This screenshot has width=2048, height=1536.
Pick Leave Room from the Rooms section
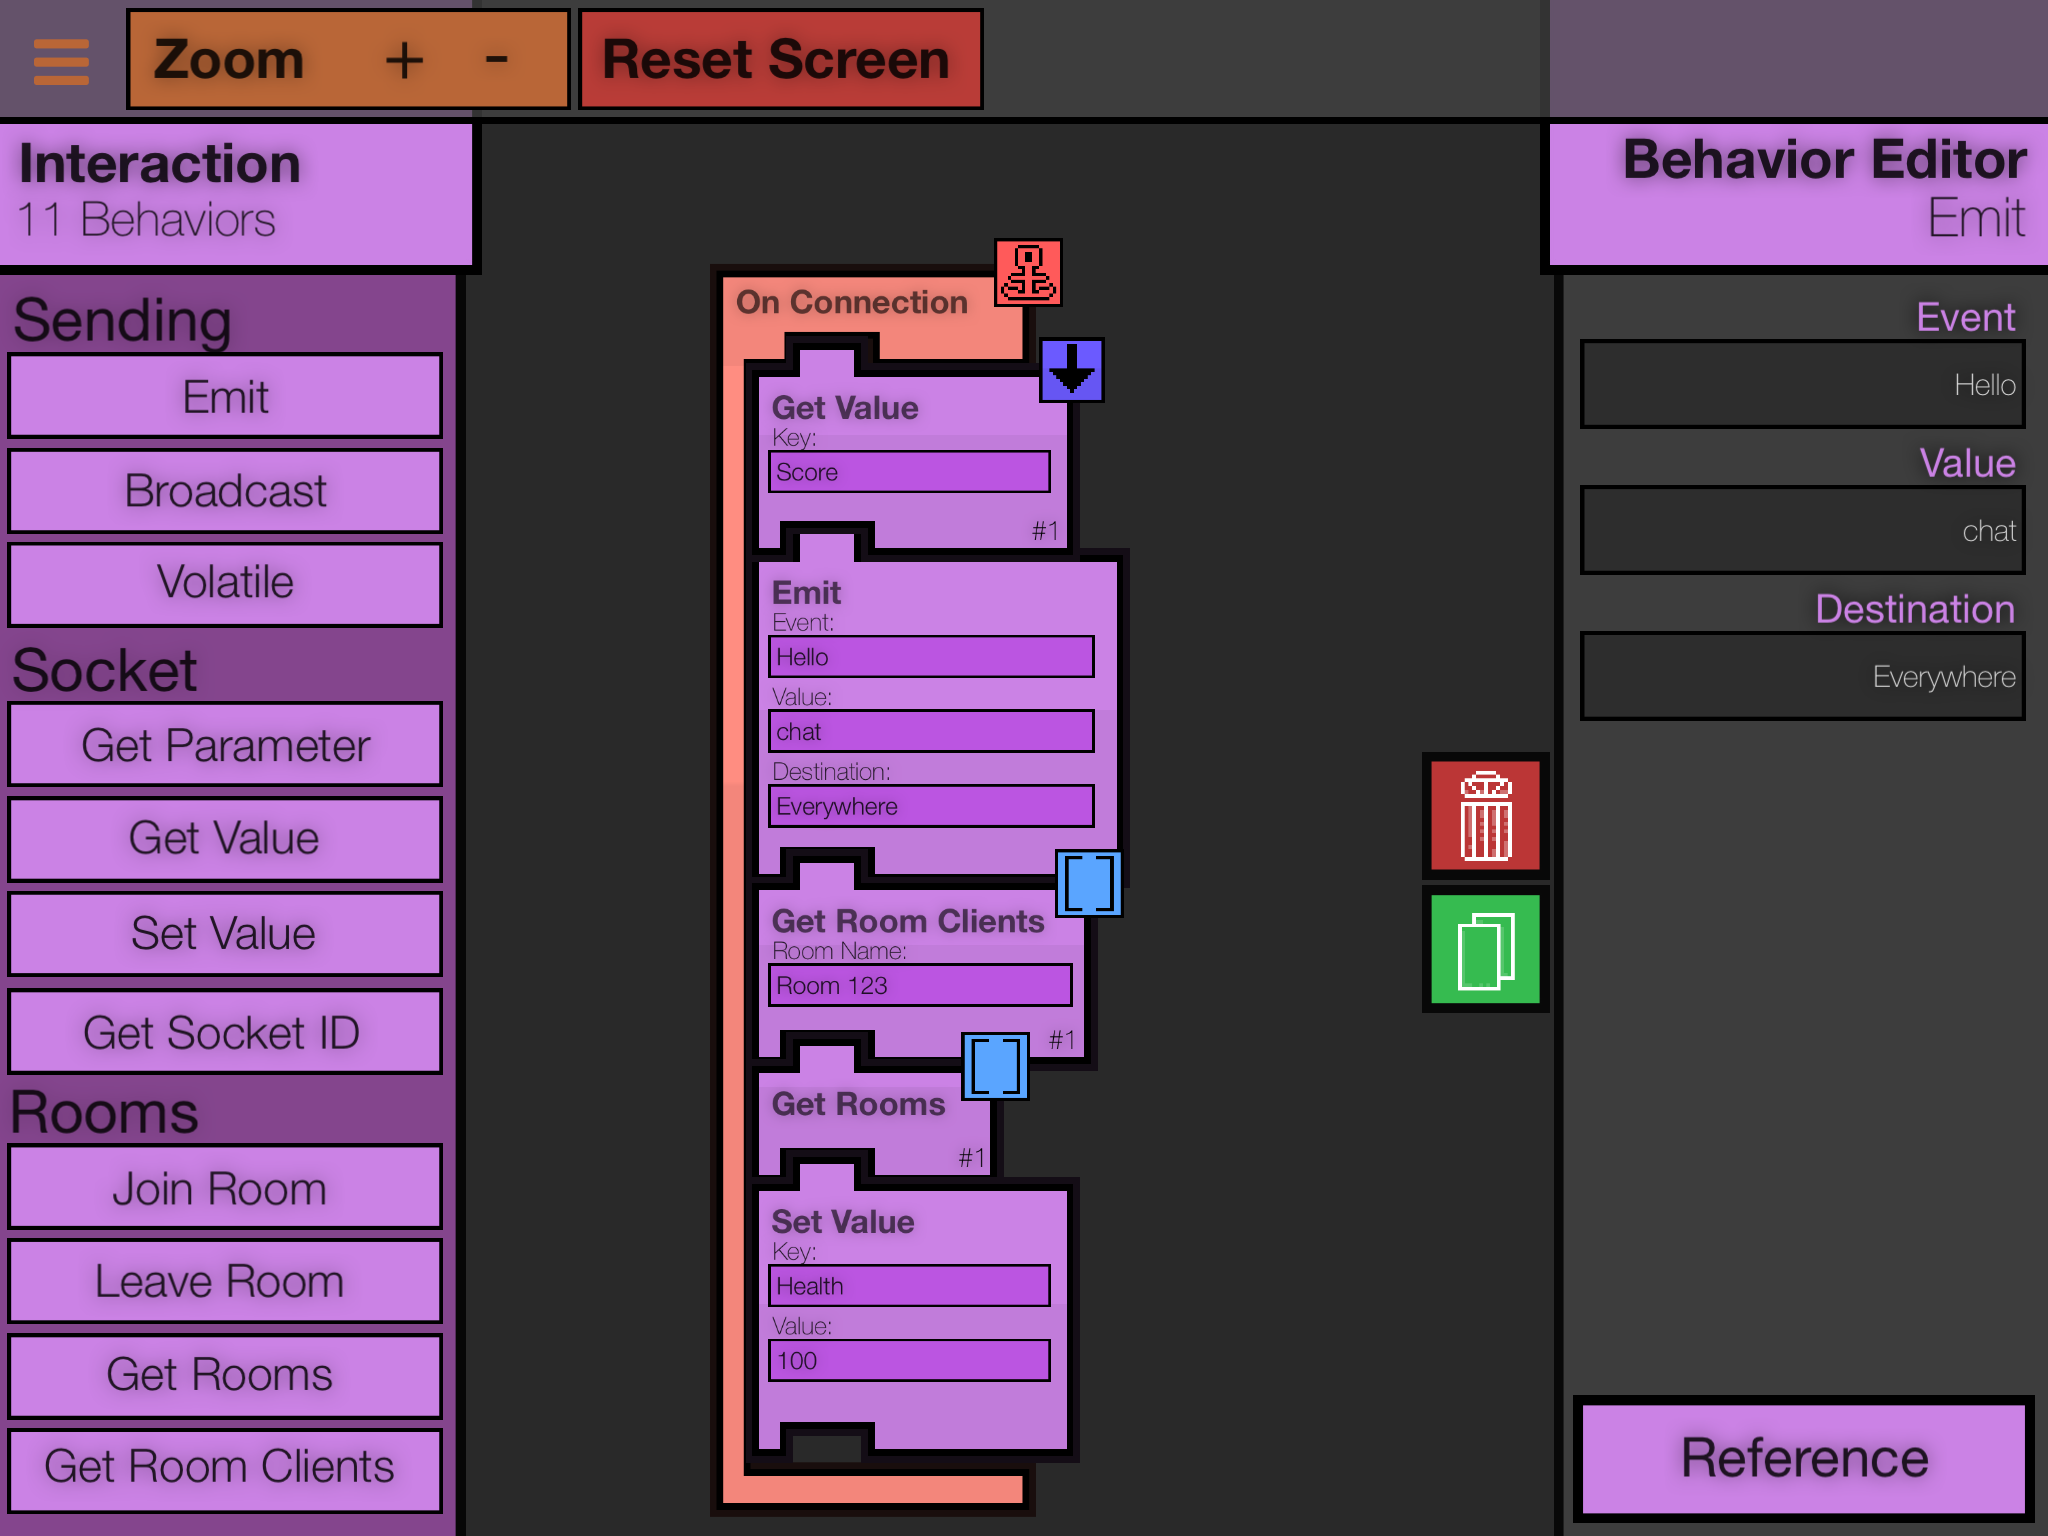coord(225,1281)
